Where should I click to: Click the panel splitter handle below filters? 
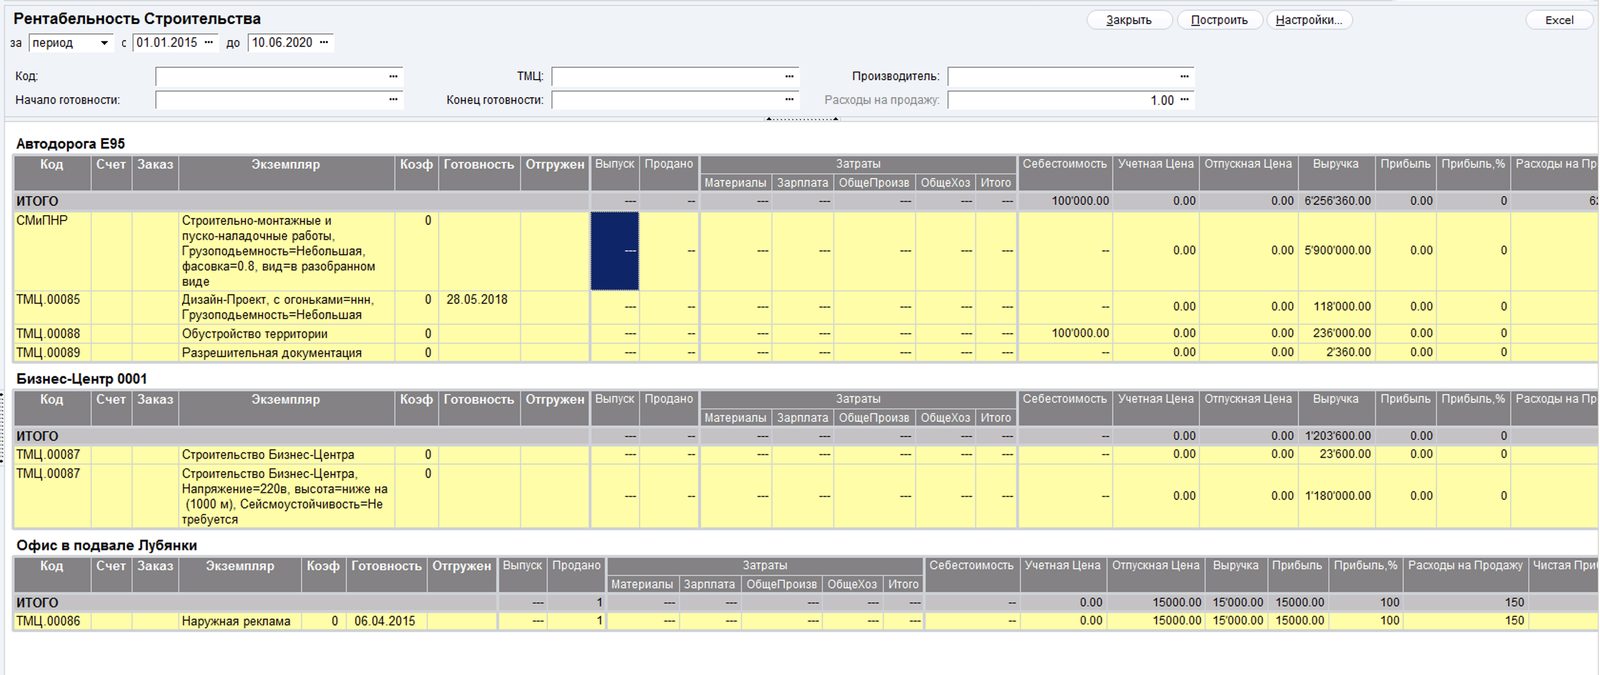coord(802,119)
